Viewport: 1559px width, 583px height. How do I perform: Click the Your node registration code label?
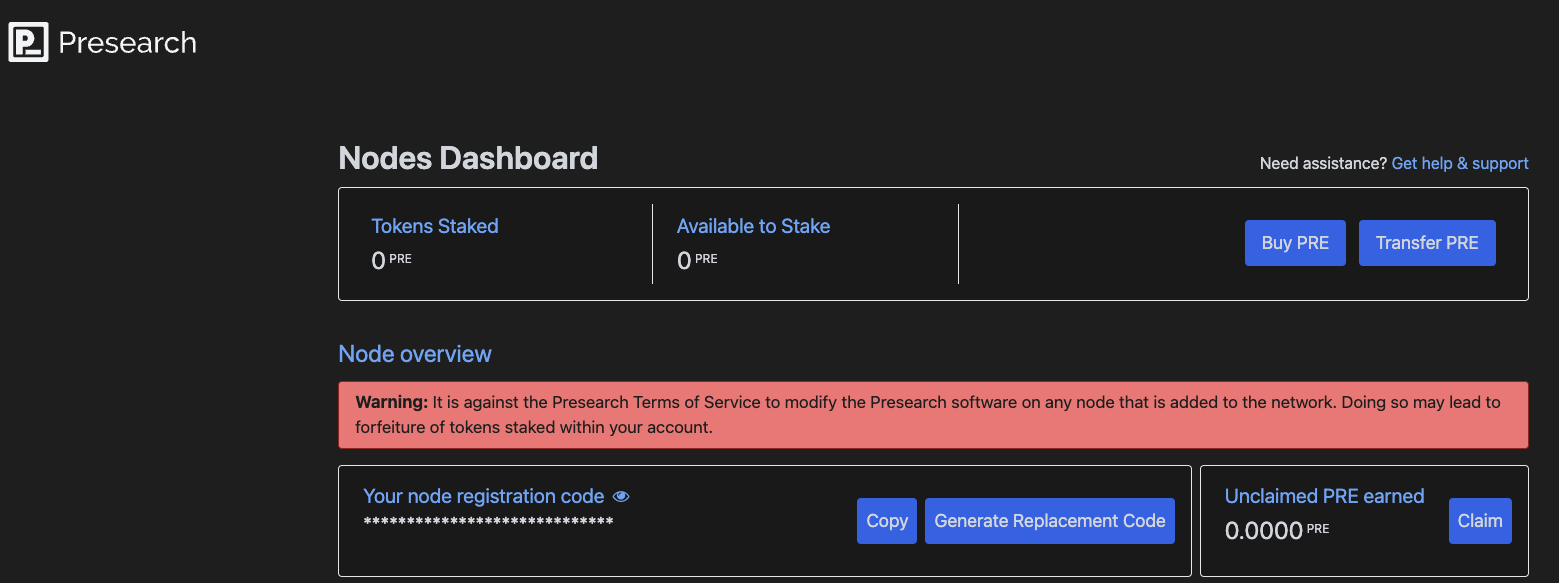483,496
